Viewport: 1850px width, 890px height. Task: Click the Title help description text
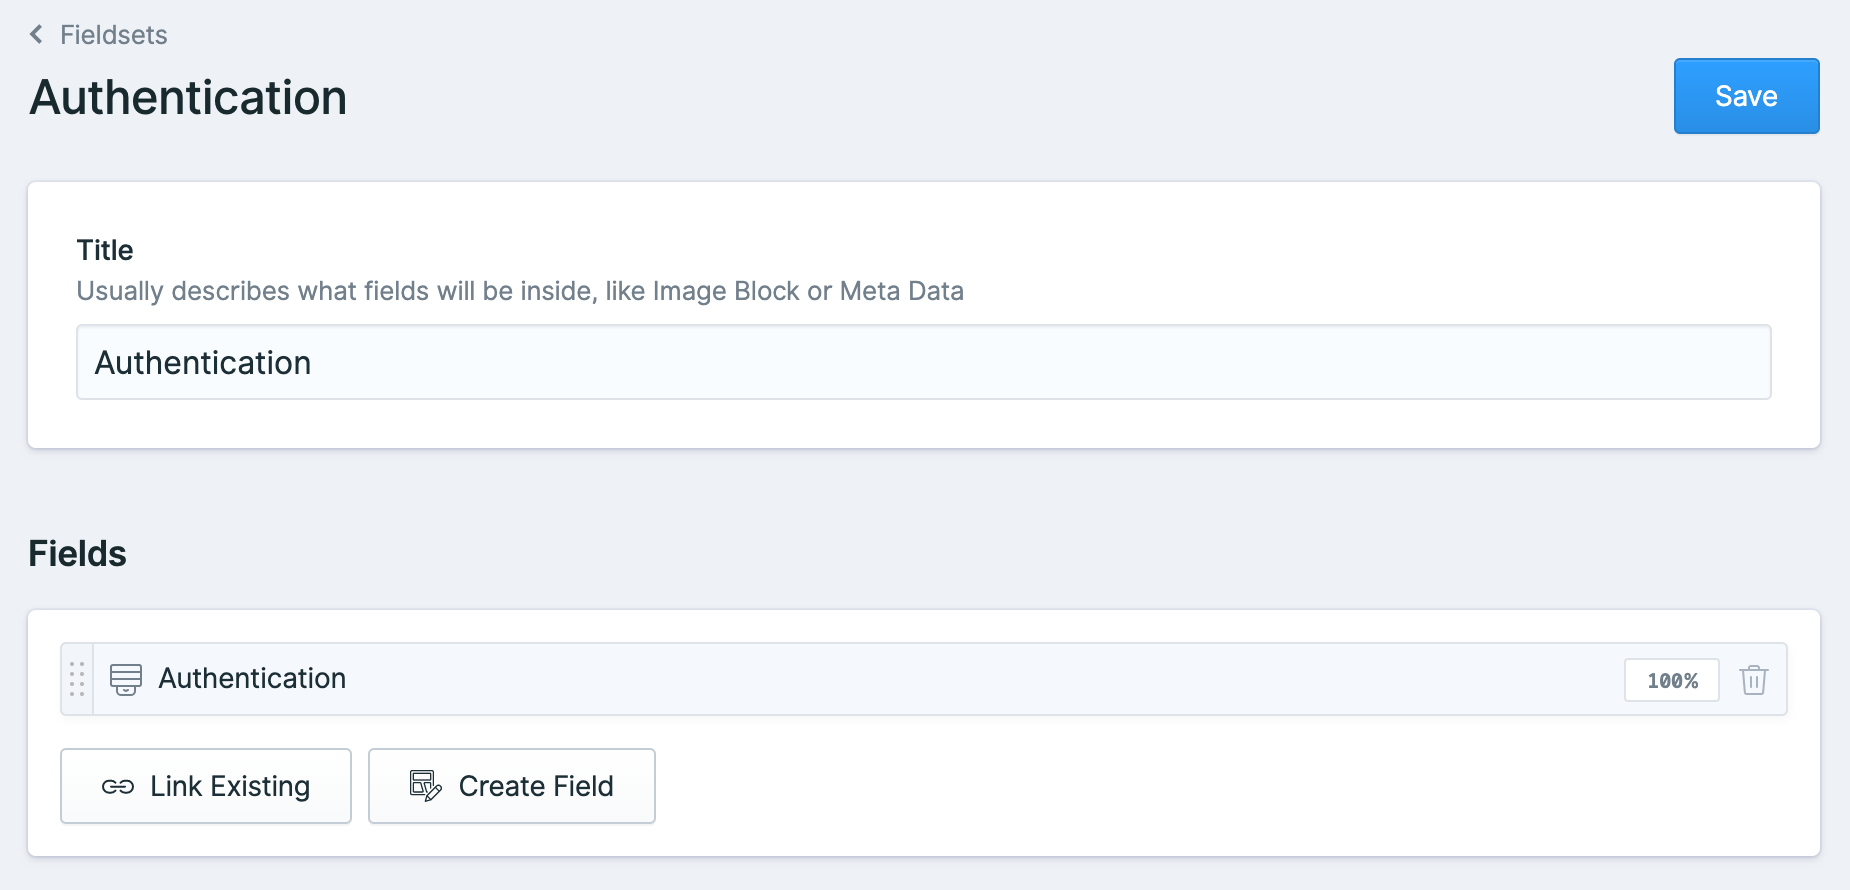click(520, 291)
